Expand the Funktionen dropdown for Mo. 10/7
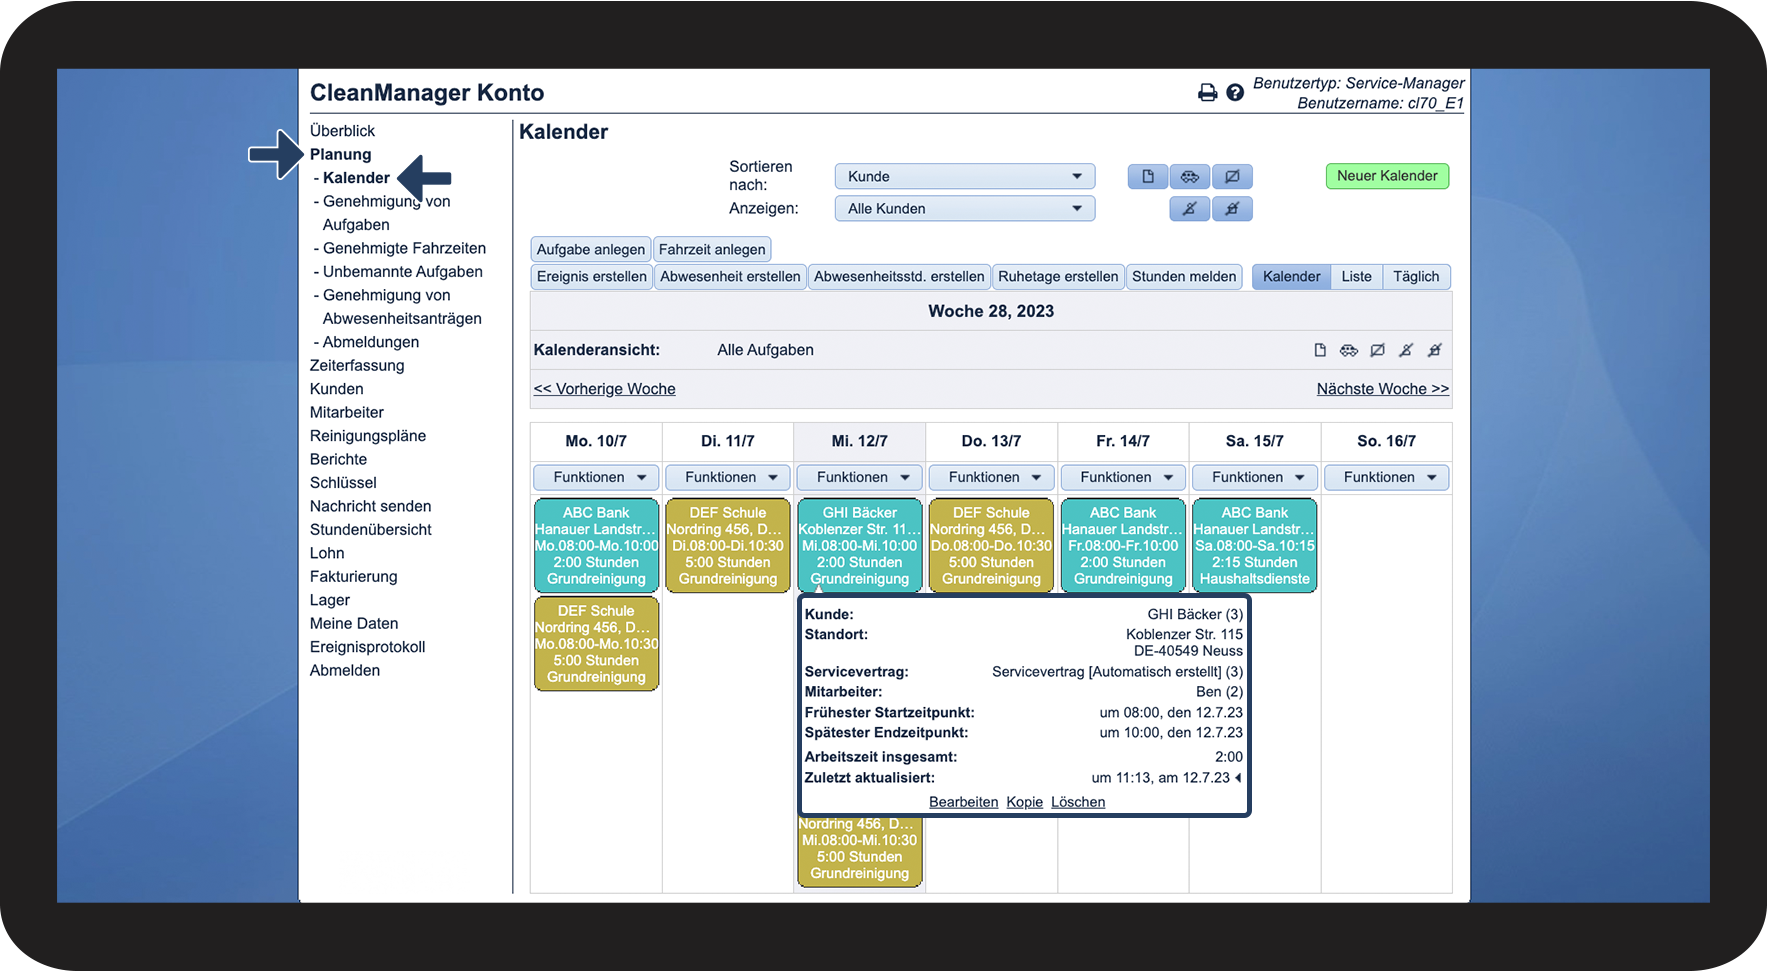This screenshot has width=1767, height=971. pos(596,477)
